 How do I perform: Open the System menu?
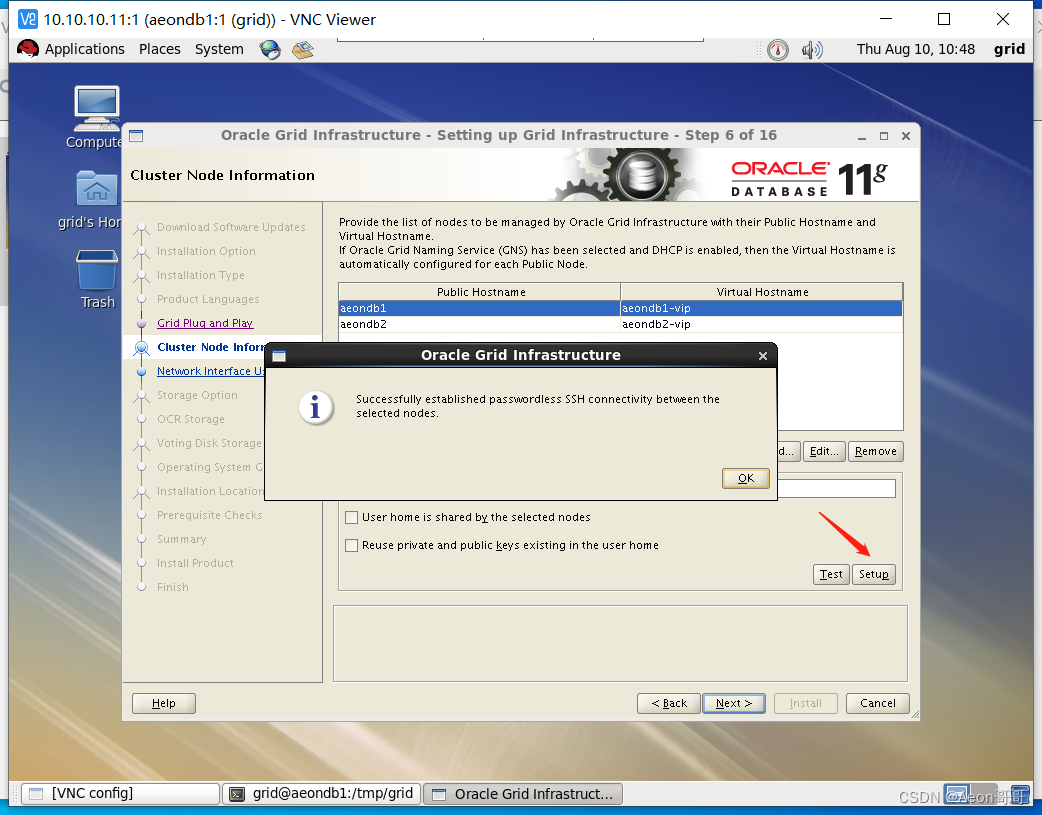[219, 48]
